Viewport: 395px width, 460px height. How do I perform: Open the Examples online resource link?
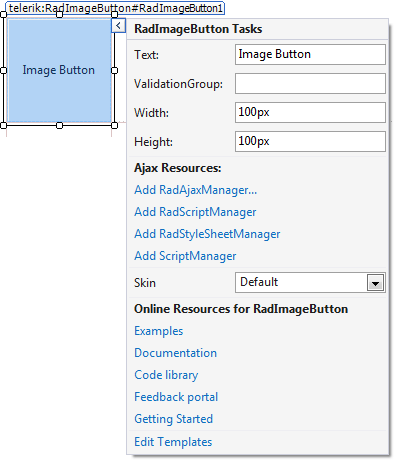coord(159,331)
